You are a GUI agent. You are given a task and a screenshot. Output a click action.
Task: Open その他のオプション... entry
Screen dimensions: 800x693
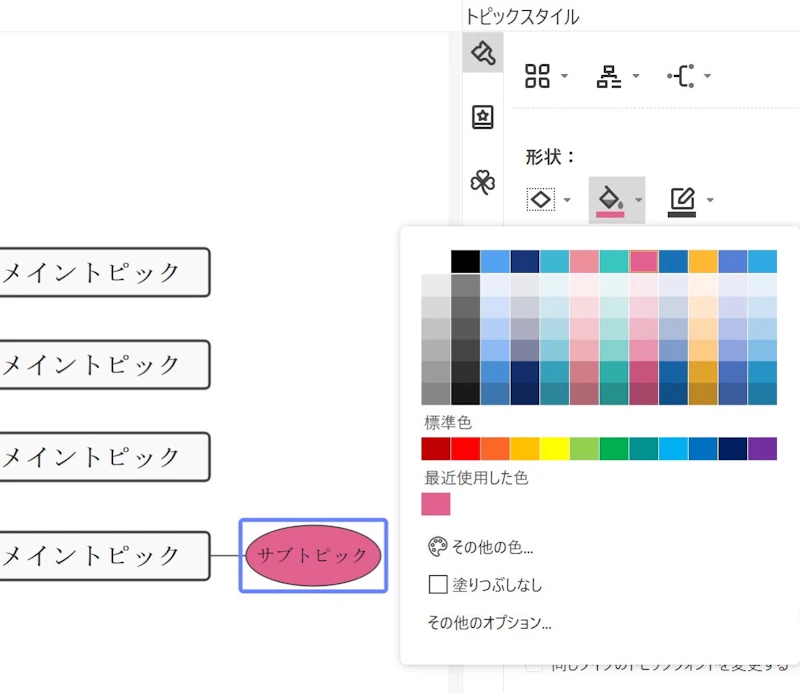pos(489,623)
